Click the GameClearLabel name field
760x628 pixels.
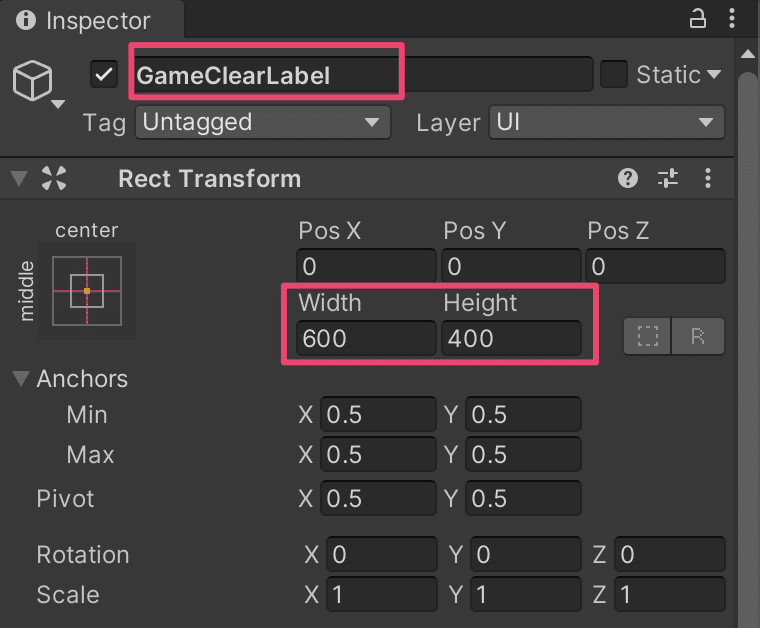(360, 74)
